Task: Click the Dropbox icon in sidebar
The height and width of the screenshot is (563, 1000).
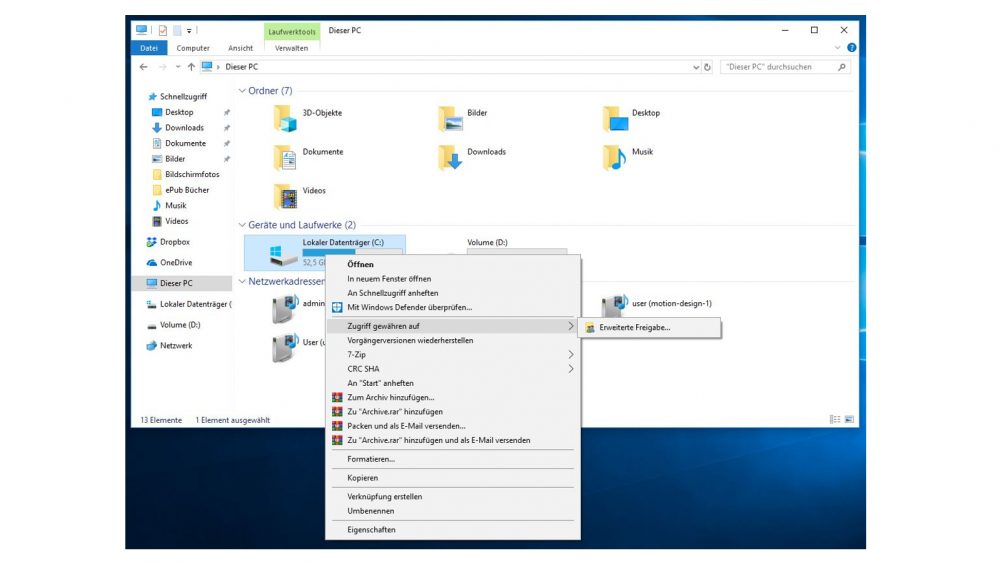Action: pos(153,242)
